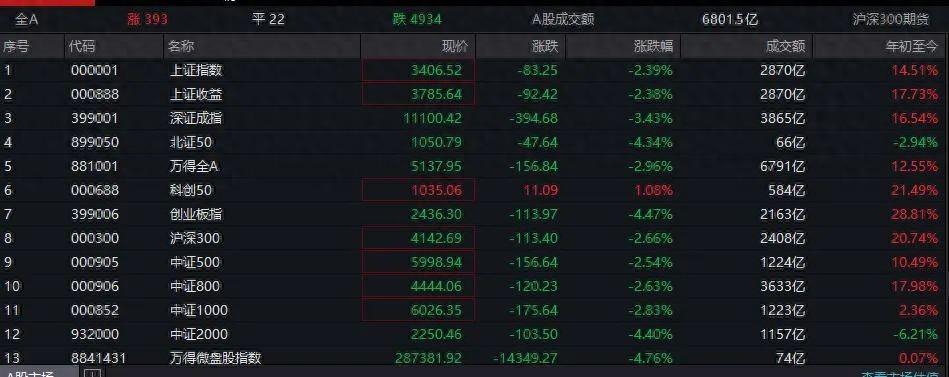Click the 涨跌 column header
Screen dimensions: 949x377
click(545, 46)
